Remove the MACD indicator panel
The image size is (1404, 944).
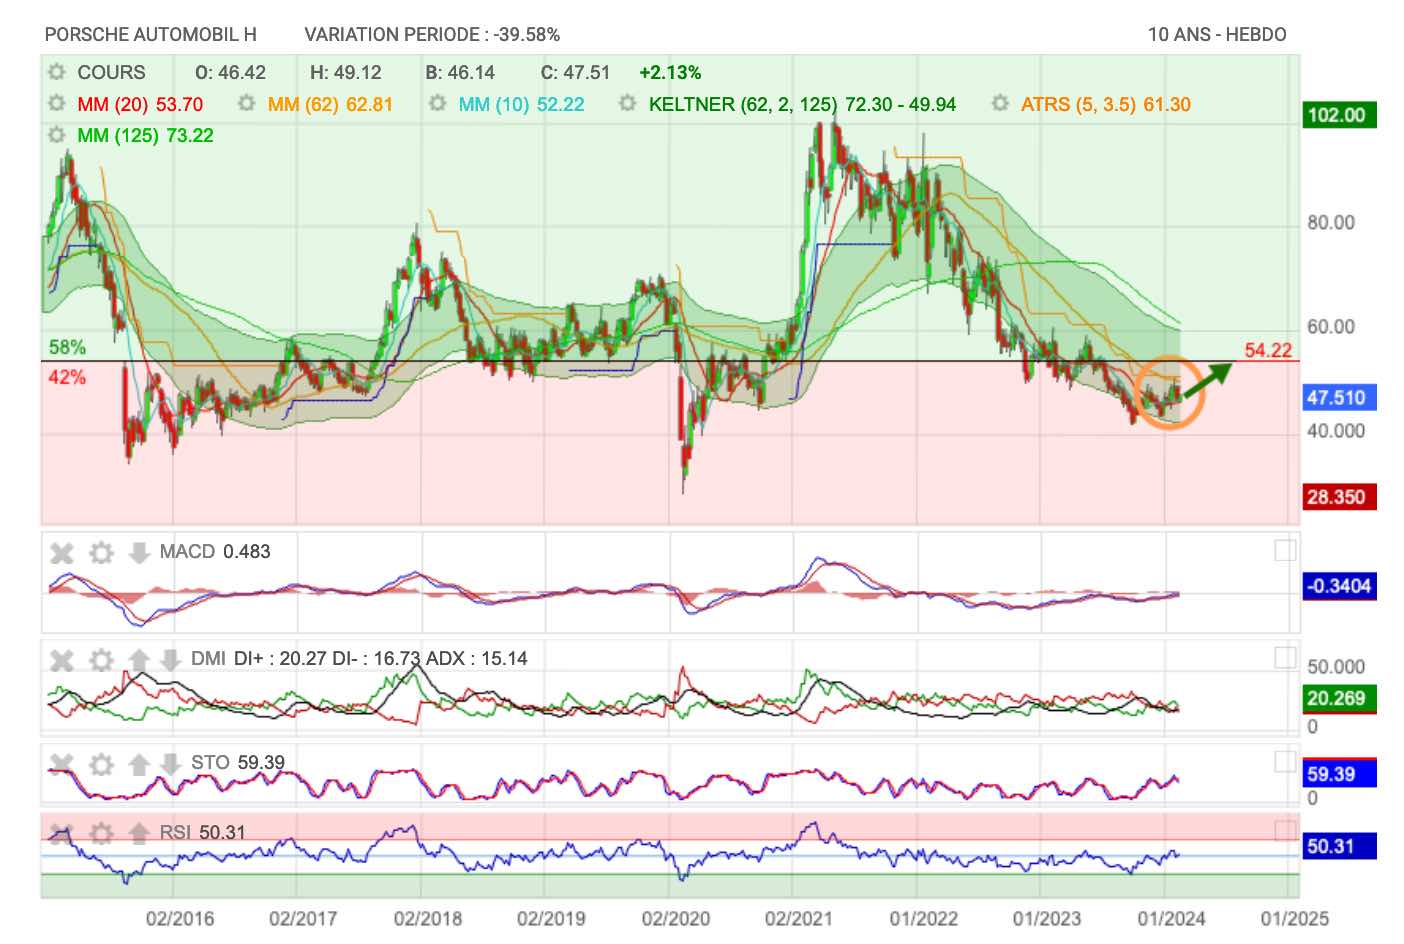tap(62, 553)
